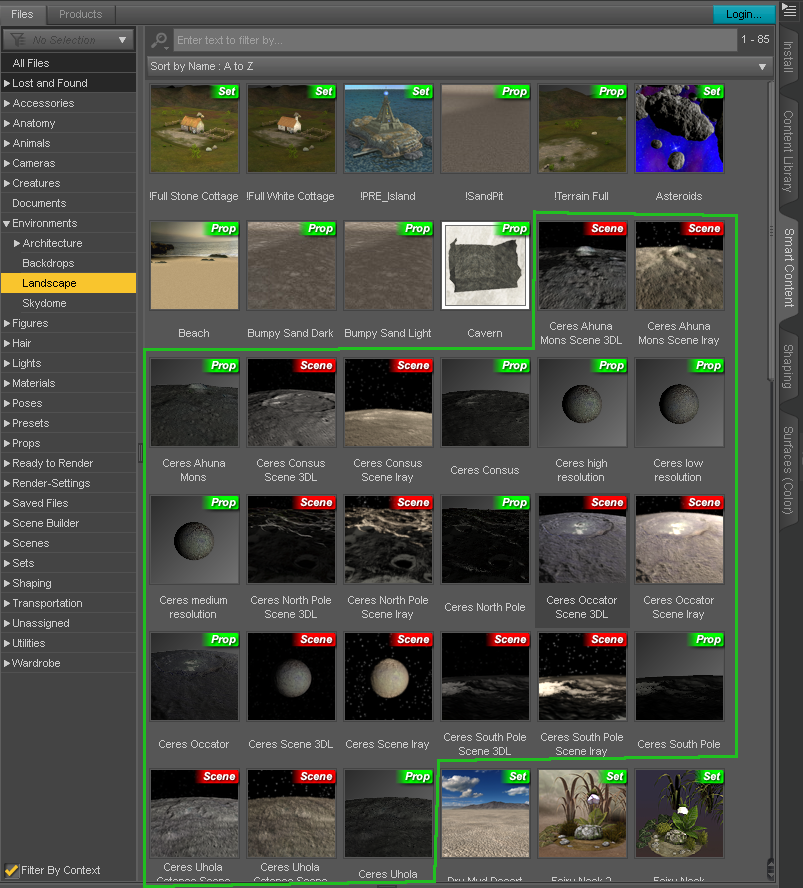Select Ceres Consus Scene 3DL thumbnail
The height and width of the screenshot is (888, 803).
pos(291,403)
